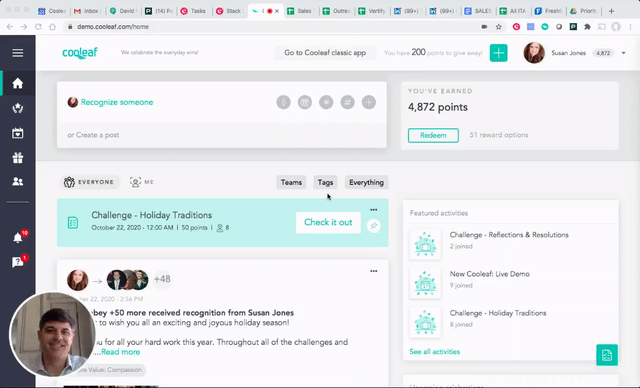640x388 pixels.
Task: Click the +48 recipients count
Action: click(x=162, y=279)
